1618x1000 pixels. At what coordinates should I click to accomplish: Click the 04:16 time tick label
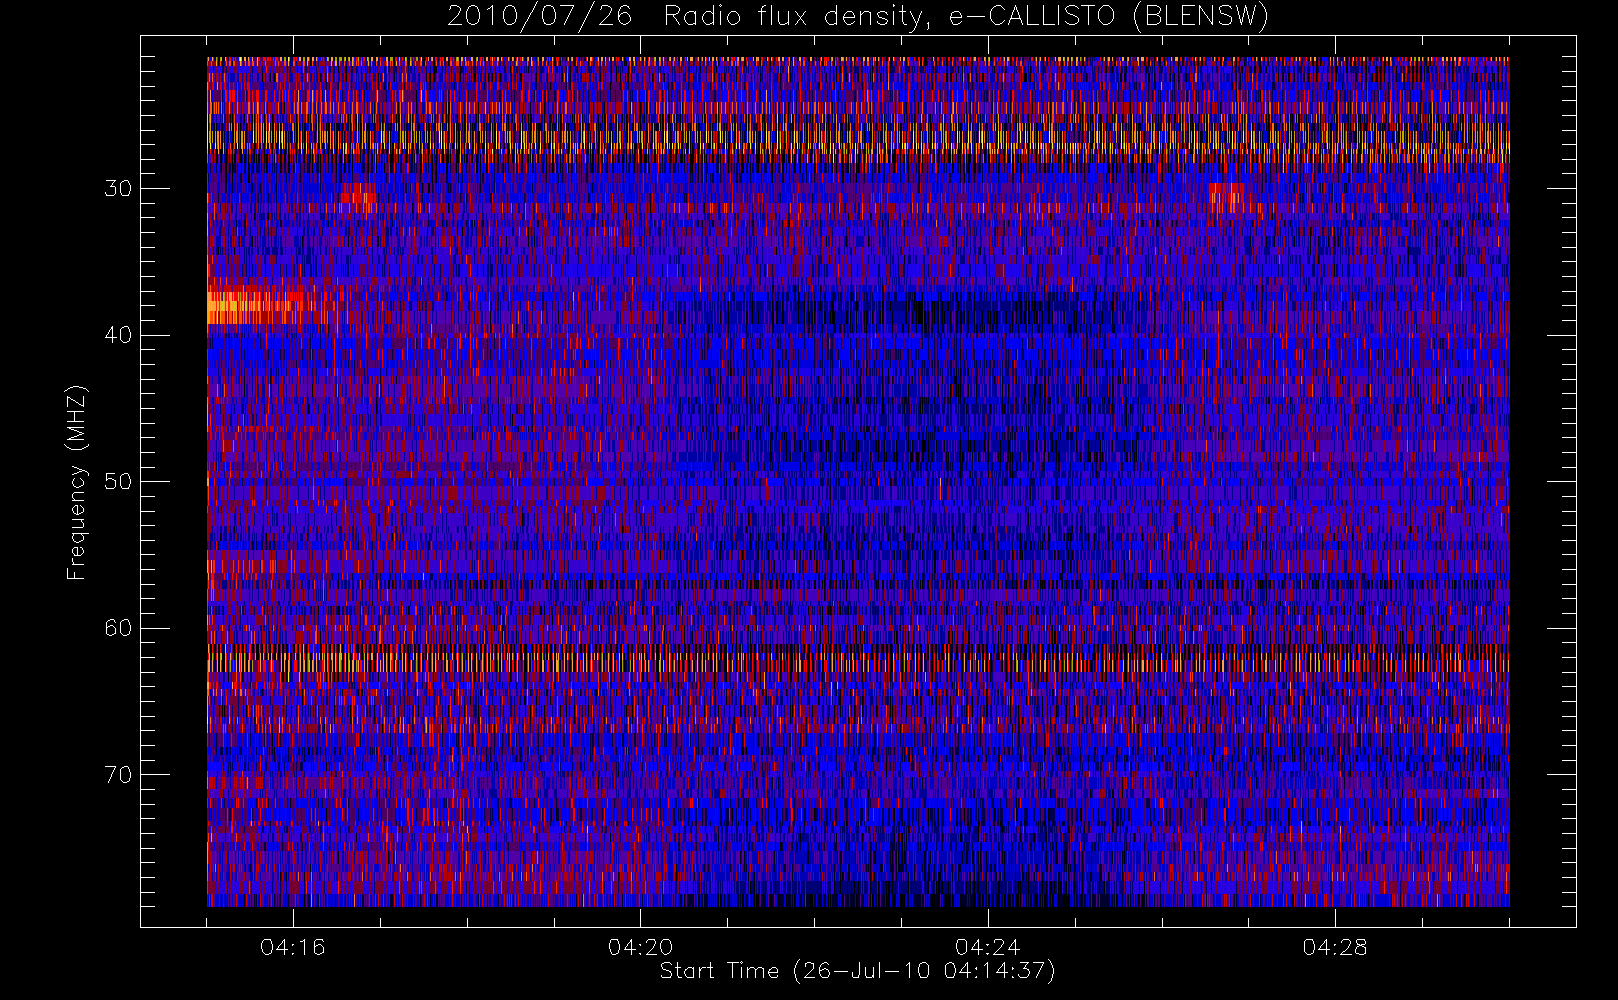(293, 947)
